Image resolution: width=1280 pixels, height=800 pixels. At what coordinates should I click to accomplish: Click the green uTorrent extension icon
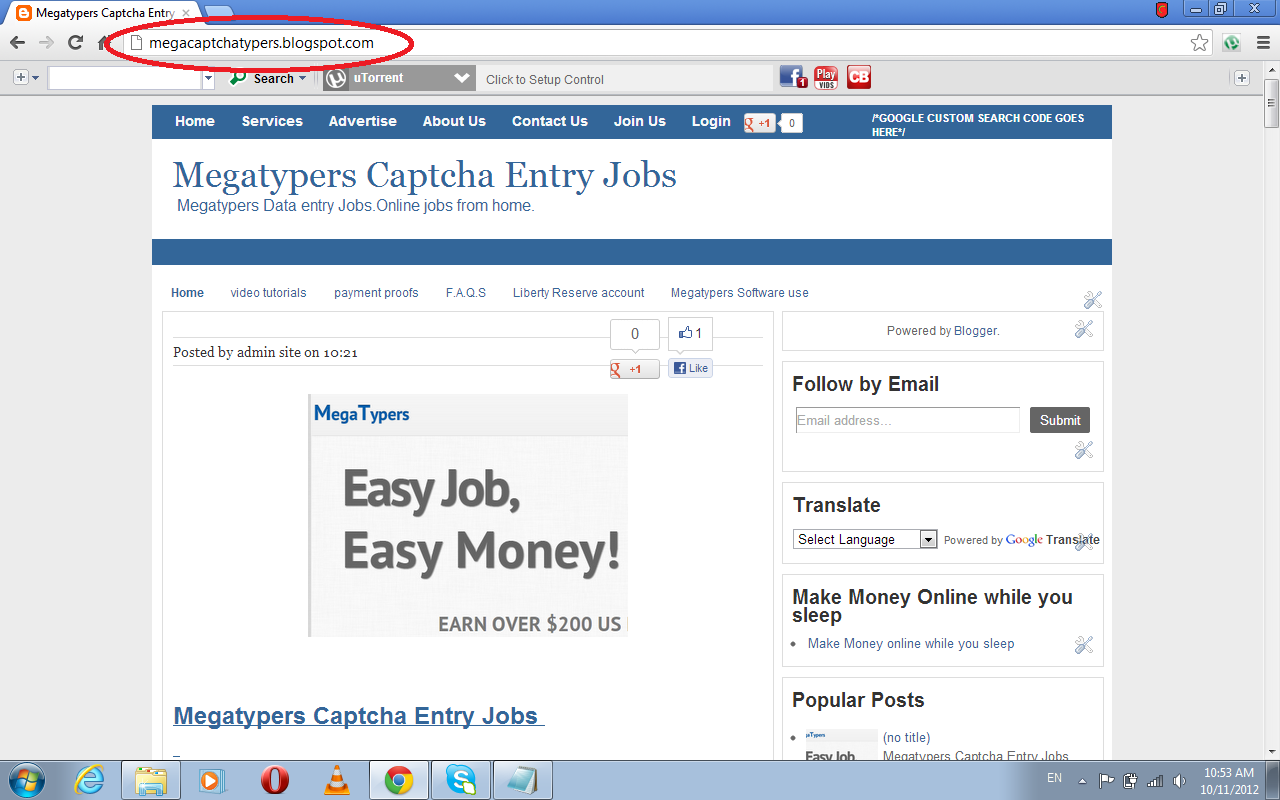(x=1232, y=43)
